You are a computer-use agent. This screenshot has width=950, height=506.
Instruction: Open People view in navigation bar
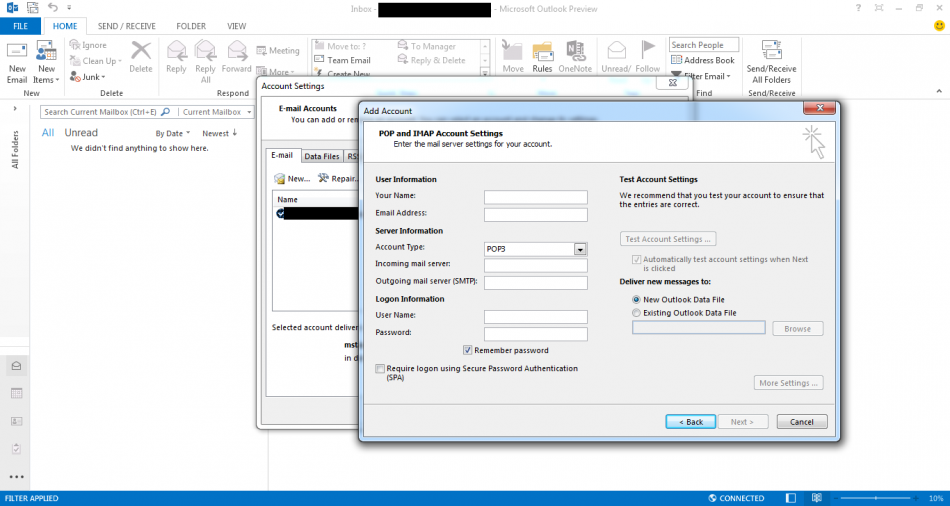click(16, 421)
